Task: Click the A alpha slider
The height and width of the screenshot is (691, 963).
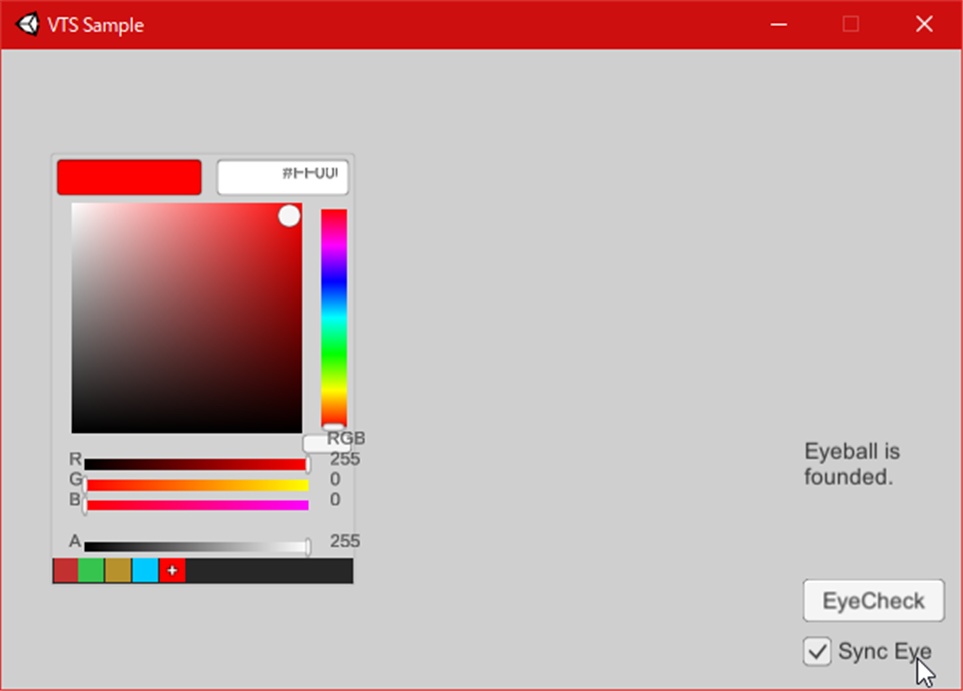Action: tap(197, 547)
